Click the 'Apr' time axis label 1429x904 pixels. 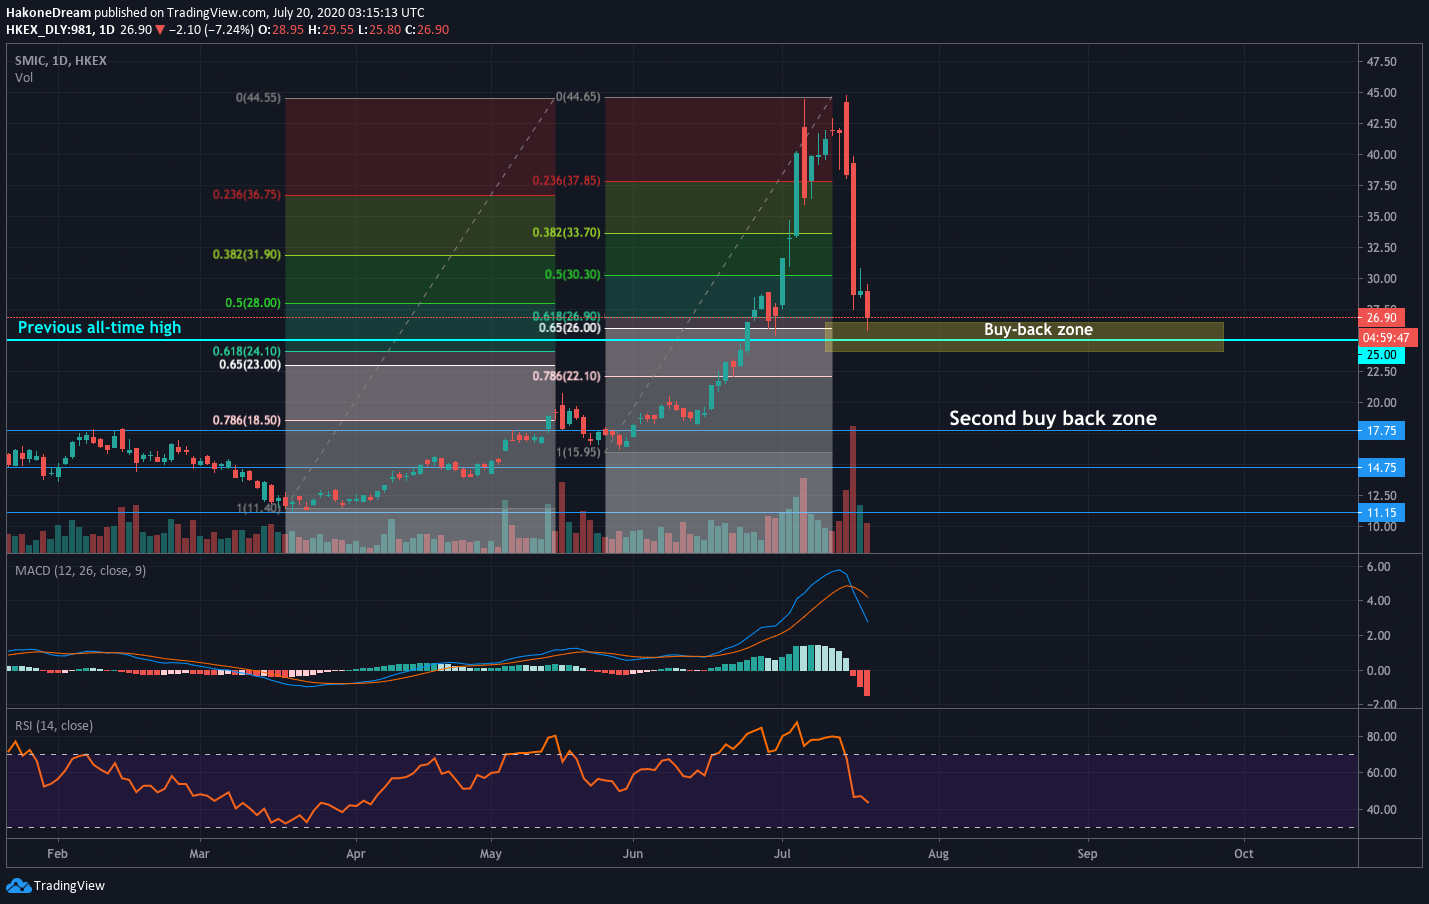point(355,854)
